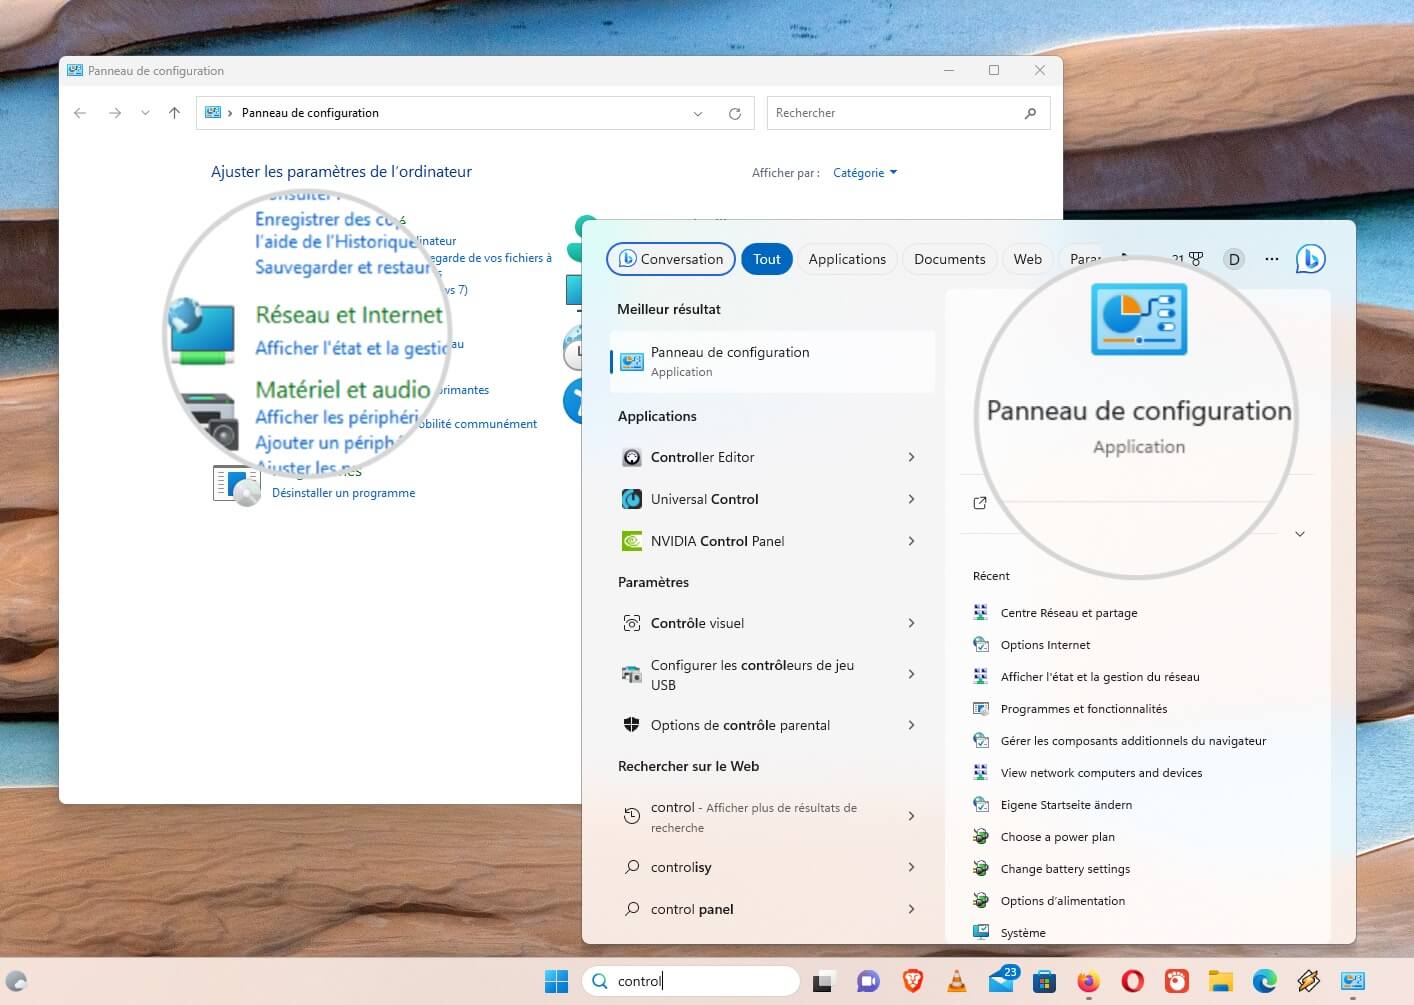Open Mail app with 23 badge
The width and height of the screenshot is (1414, 1005).
pyautogui.click(x=1001, y=981)
